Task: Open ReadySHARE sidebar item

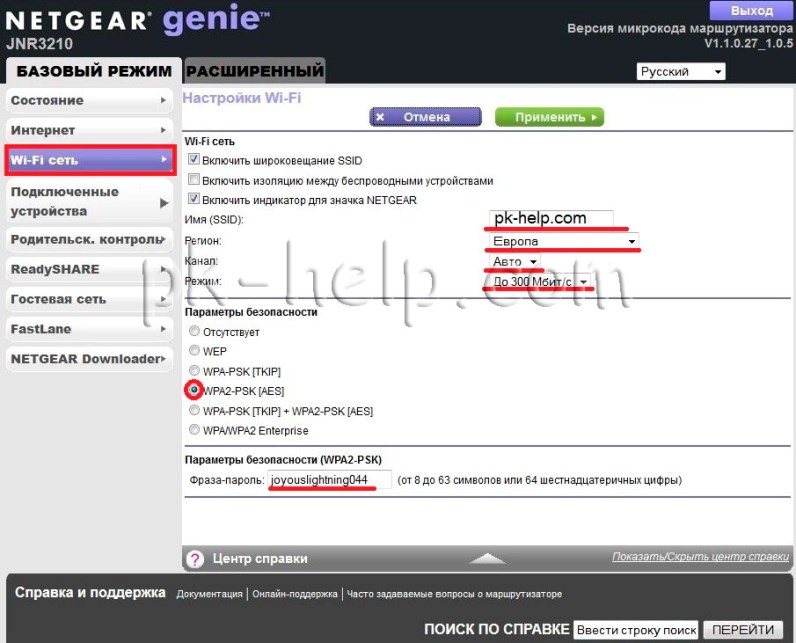Action: pyautogui.click(x=89, y=269)
